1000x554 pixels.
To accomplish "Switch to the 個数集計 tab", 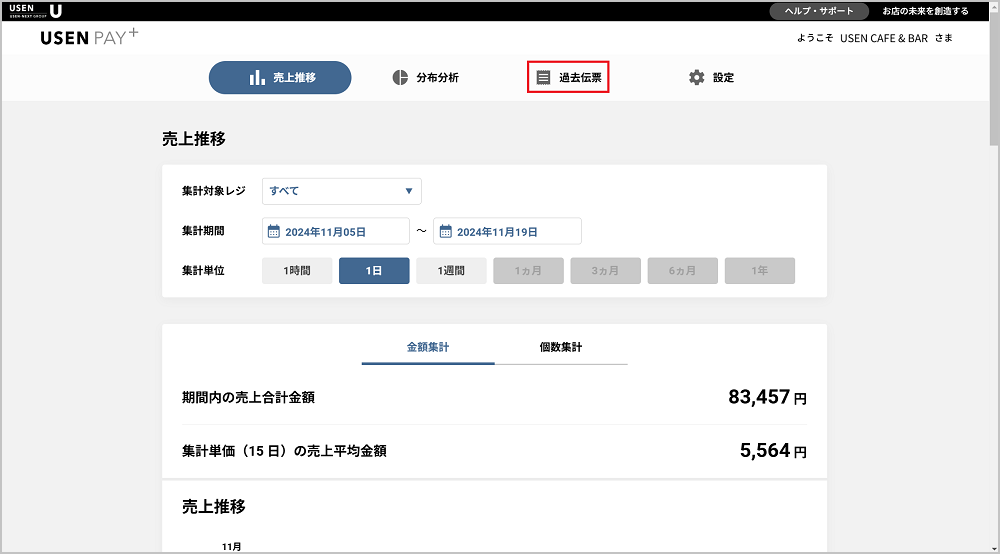I will tap(560, 347).
